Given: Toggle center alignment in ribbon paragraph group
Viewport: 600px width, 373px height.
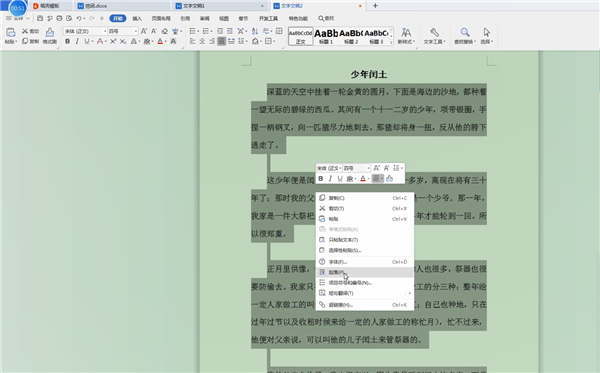Looking at the screenshot, I should [202, 41].
